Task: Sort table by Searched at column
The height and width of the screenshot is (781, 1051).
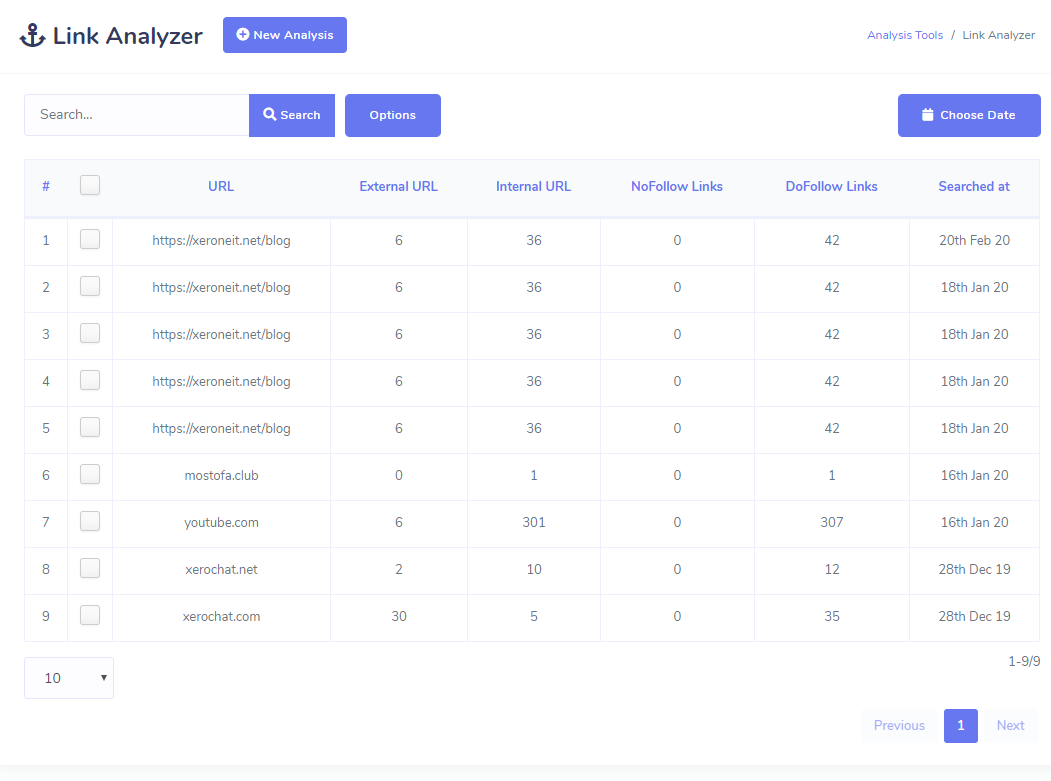Action: (973, 186)
